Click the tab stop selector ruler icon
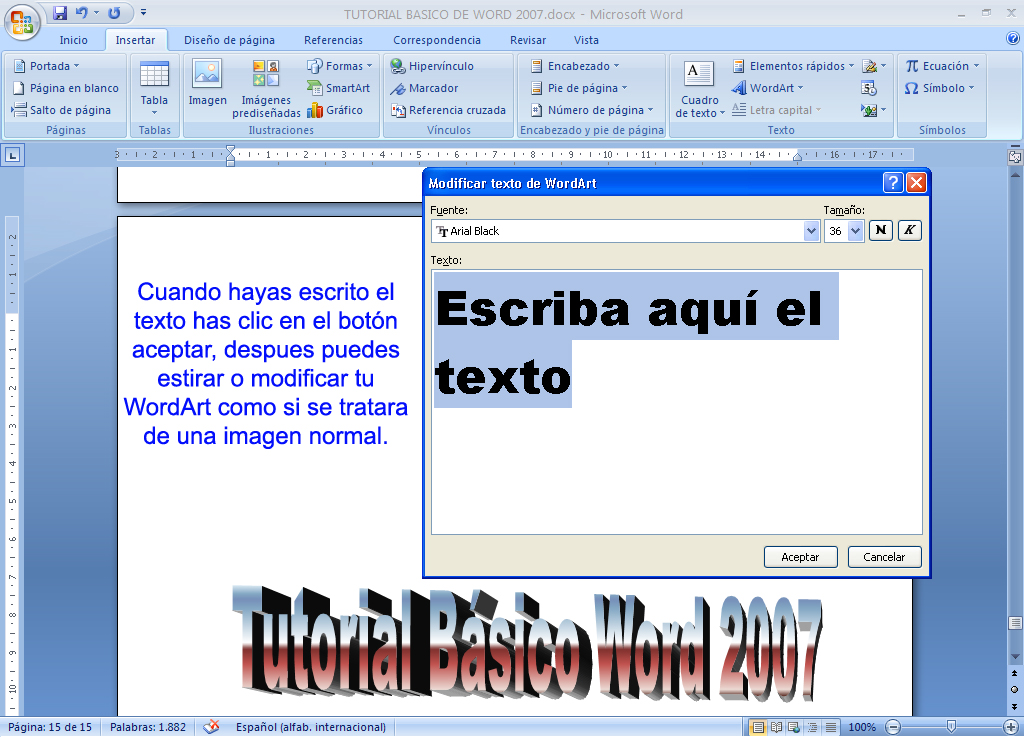Image resolution: width=1024 pixels, height=737 pixels. 13,155
